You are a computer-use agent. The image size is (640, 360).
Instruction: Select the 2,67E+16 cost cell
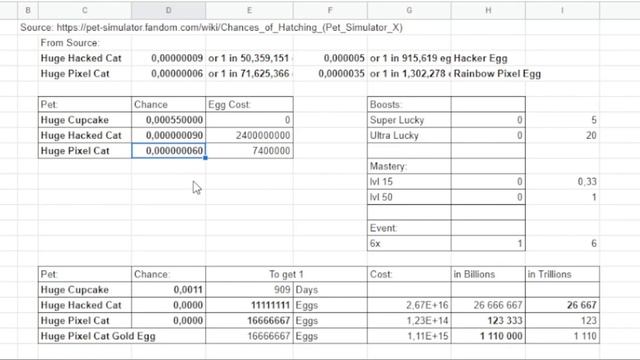(409, 305)
